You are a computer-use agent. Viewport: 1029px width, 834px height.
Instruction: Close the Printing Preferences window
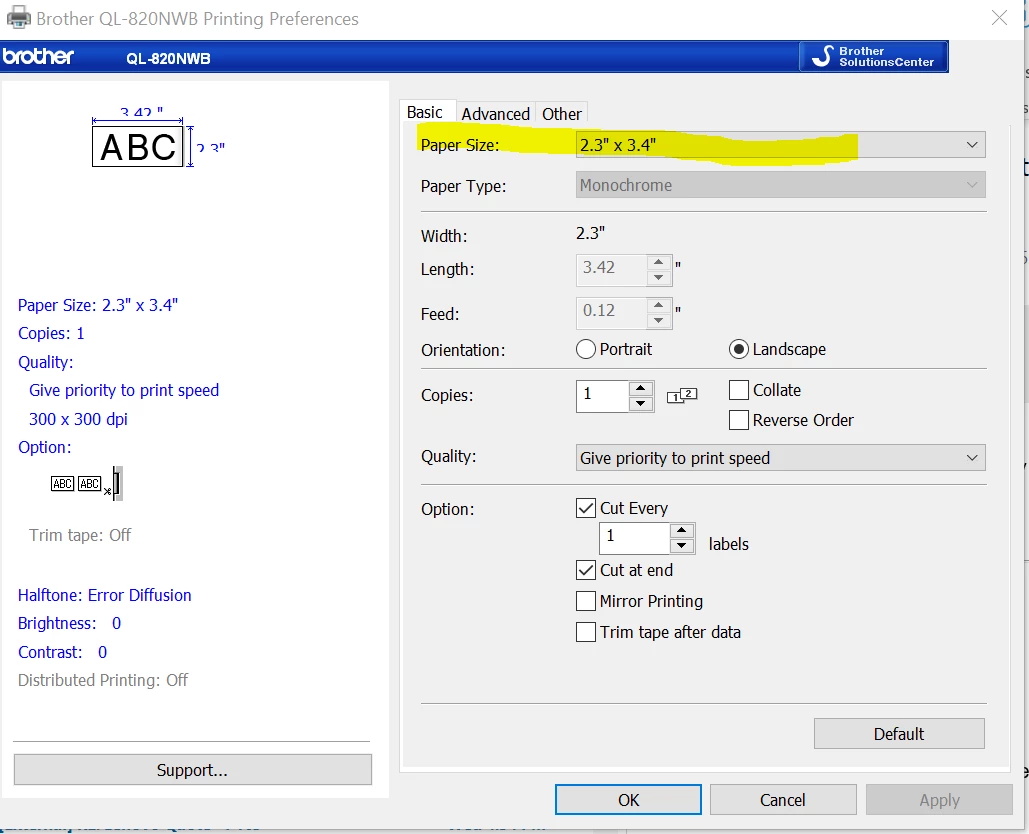point(999,18)
